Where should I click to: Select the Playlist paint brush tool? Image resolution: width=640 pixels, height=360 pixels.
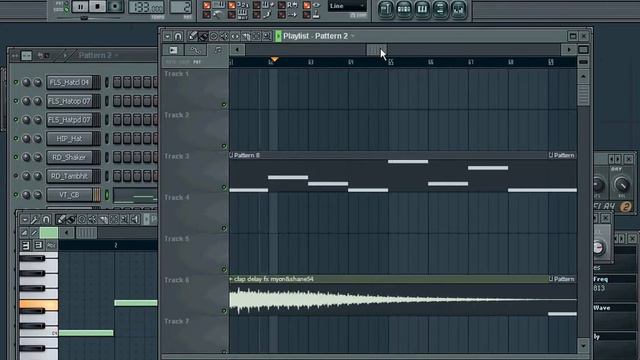click(x=203, y=36)
